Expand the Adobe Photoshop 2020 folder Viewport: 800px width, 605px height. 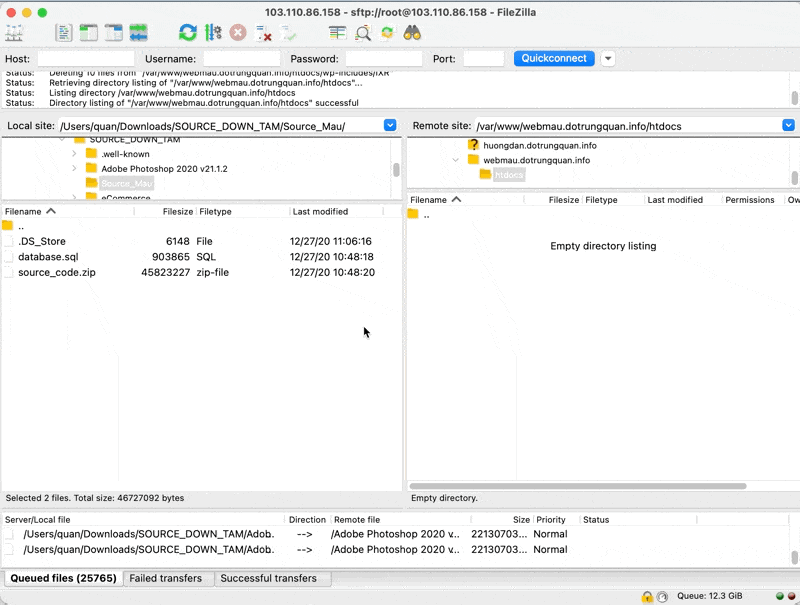(x=74, y=169)
